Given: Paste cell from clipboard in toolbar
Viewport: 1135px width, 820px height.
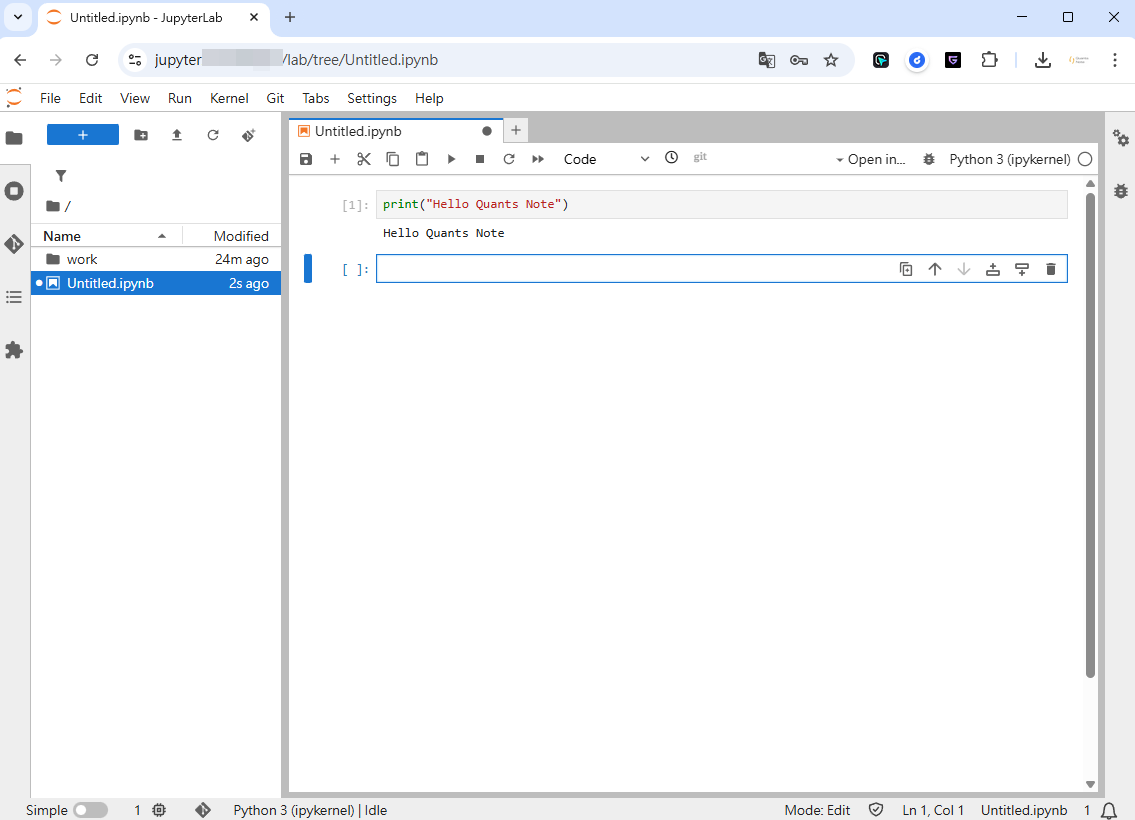Looking at the screenshot, I should [x=421, y=159].
